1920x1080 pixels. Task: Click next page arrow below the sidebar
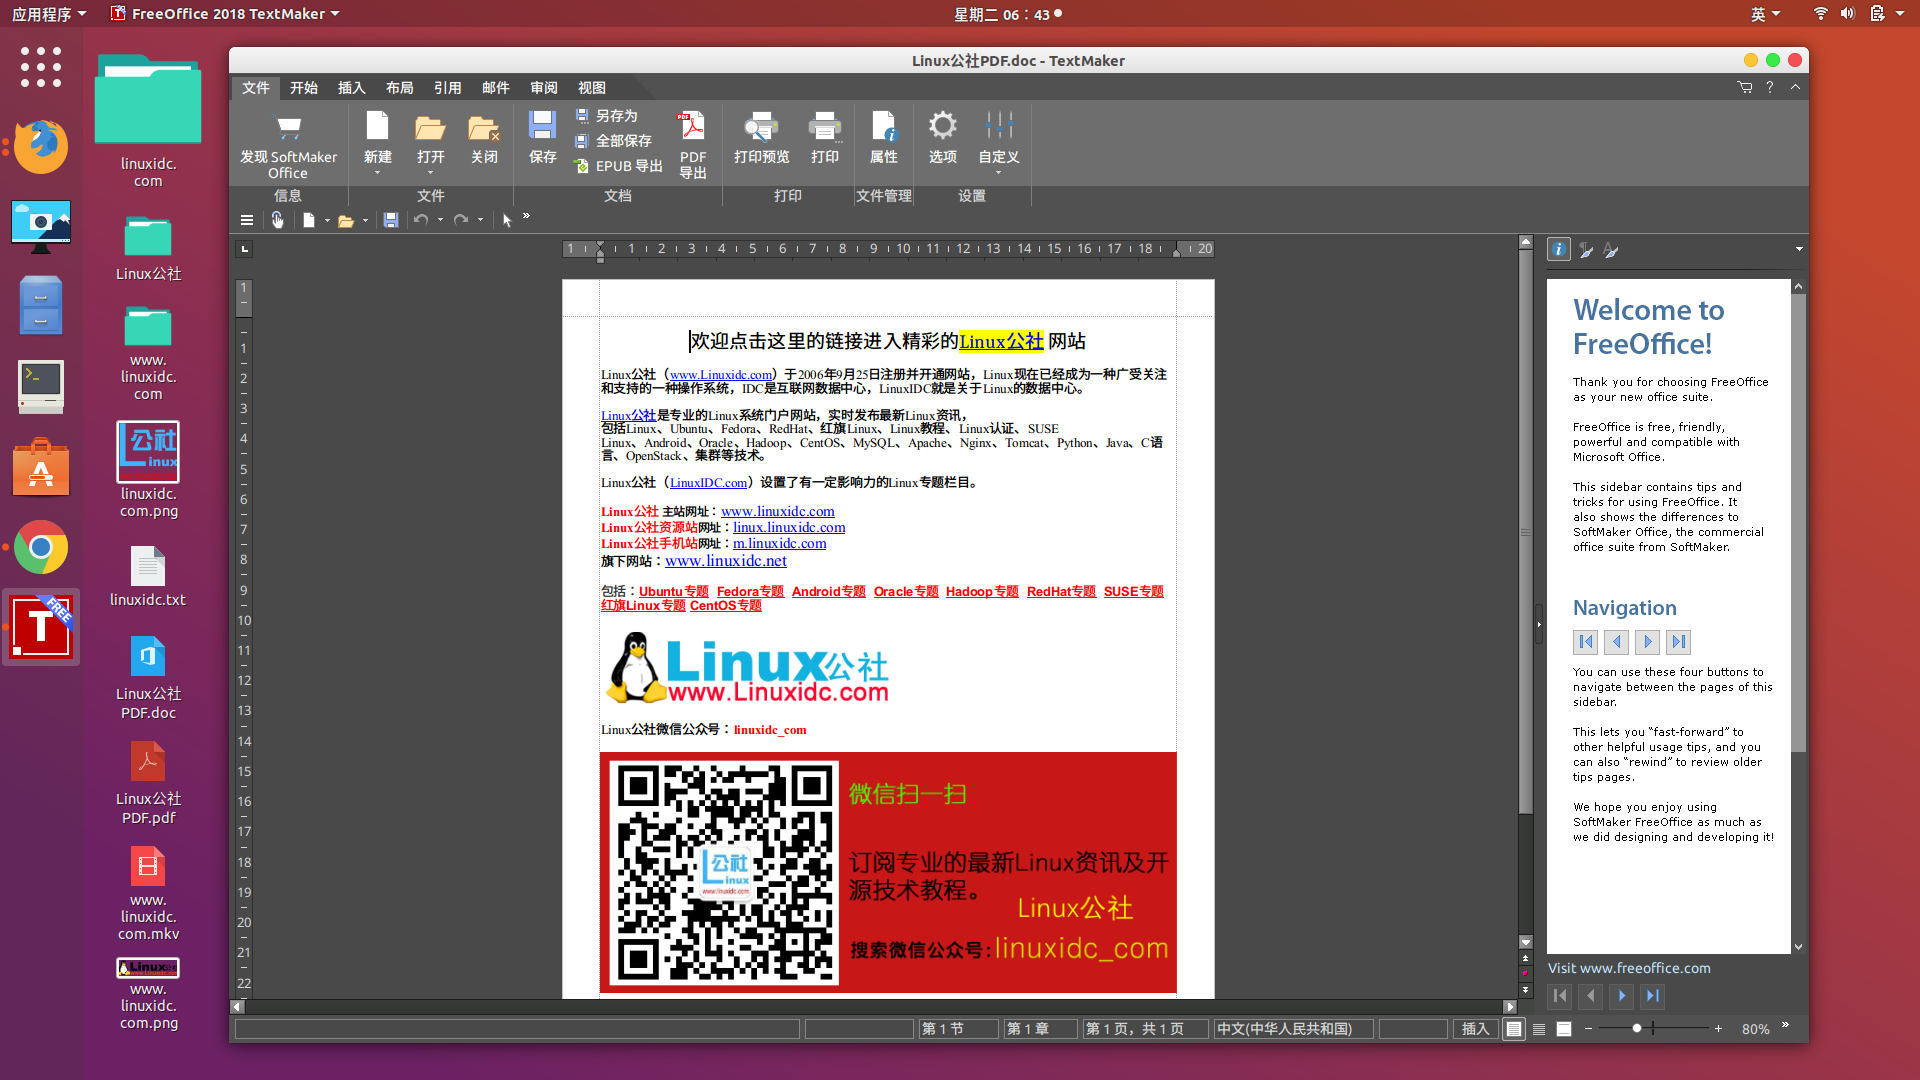coord(1622,995)
